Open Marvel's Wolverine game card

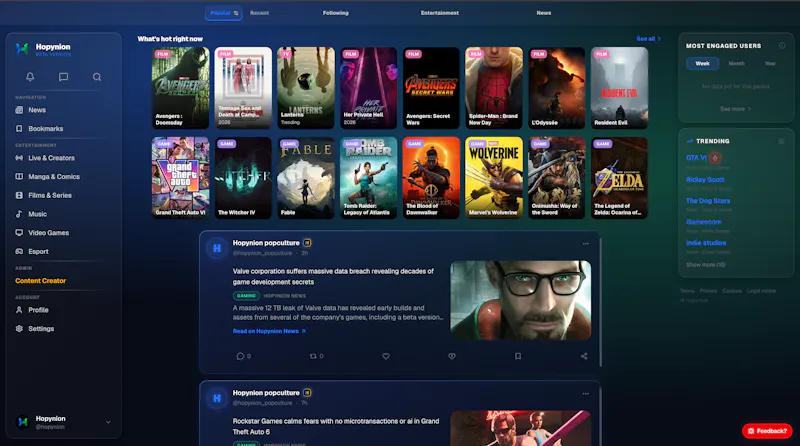coord(494,178)
